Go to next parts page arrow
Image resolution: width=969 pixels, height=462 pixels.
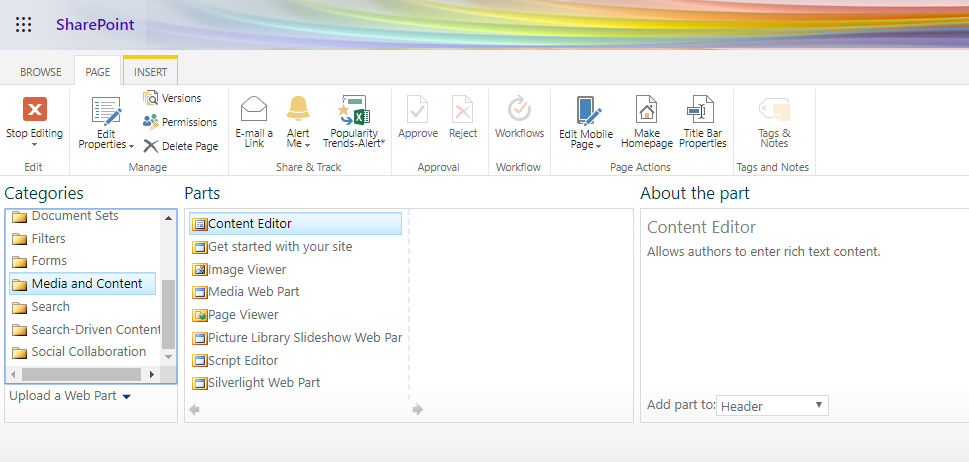click(418, 410)
